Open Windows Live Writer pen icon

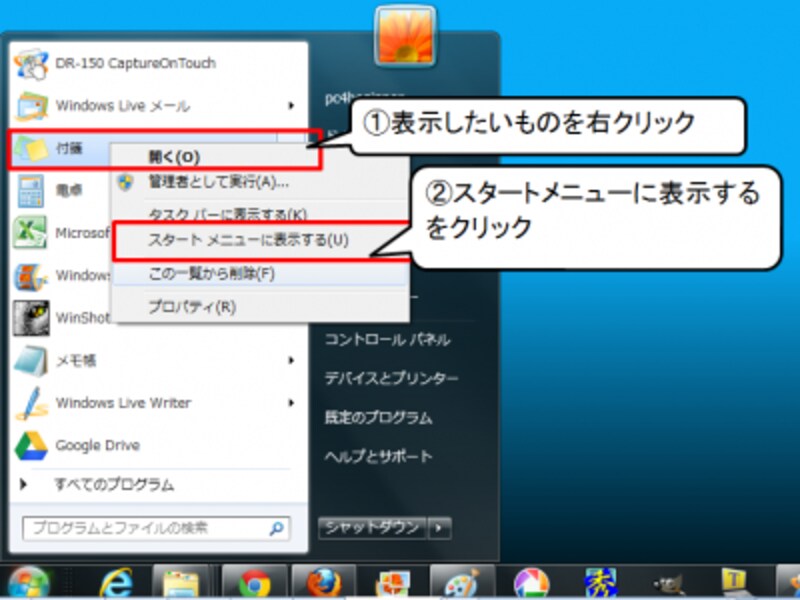(31, 403)
